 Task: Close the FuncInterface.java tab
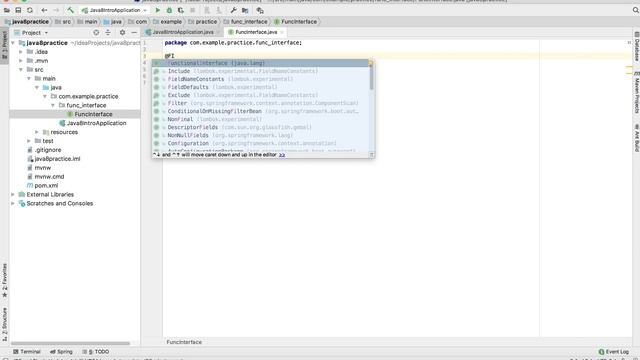click(x=282, y=32)
